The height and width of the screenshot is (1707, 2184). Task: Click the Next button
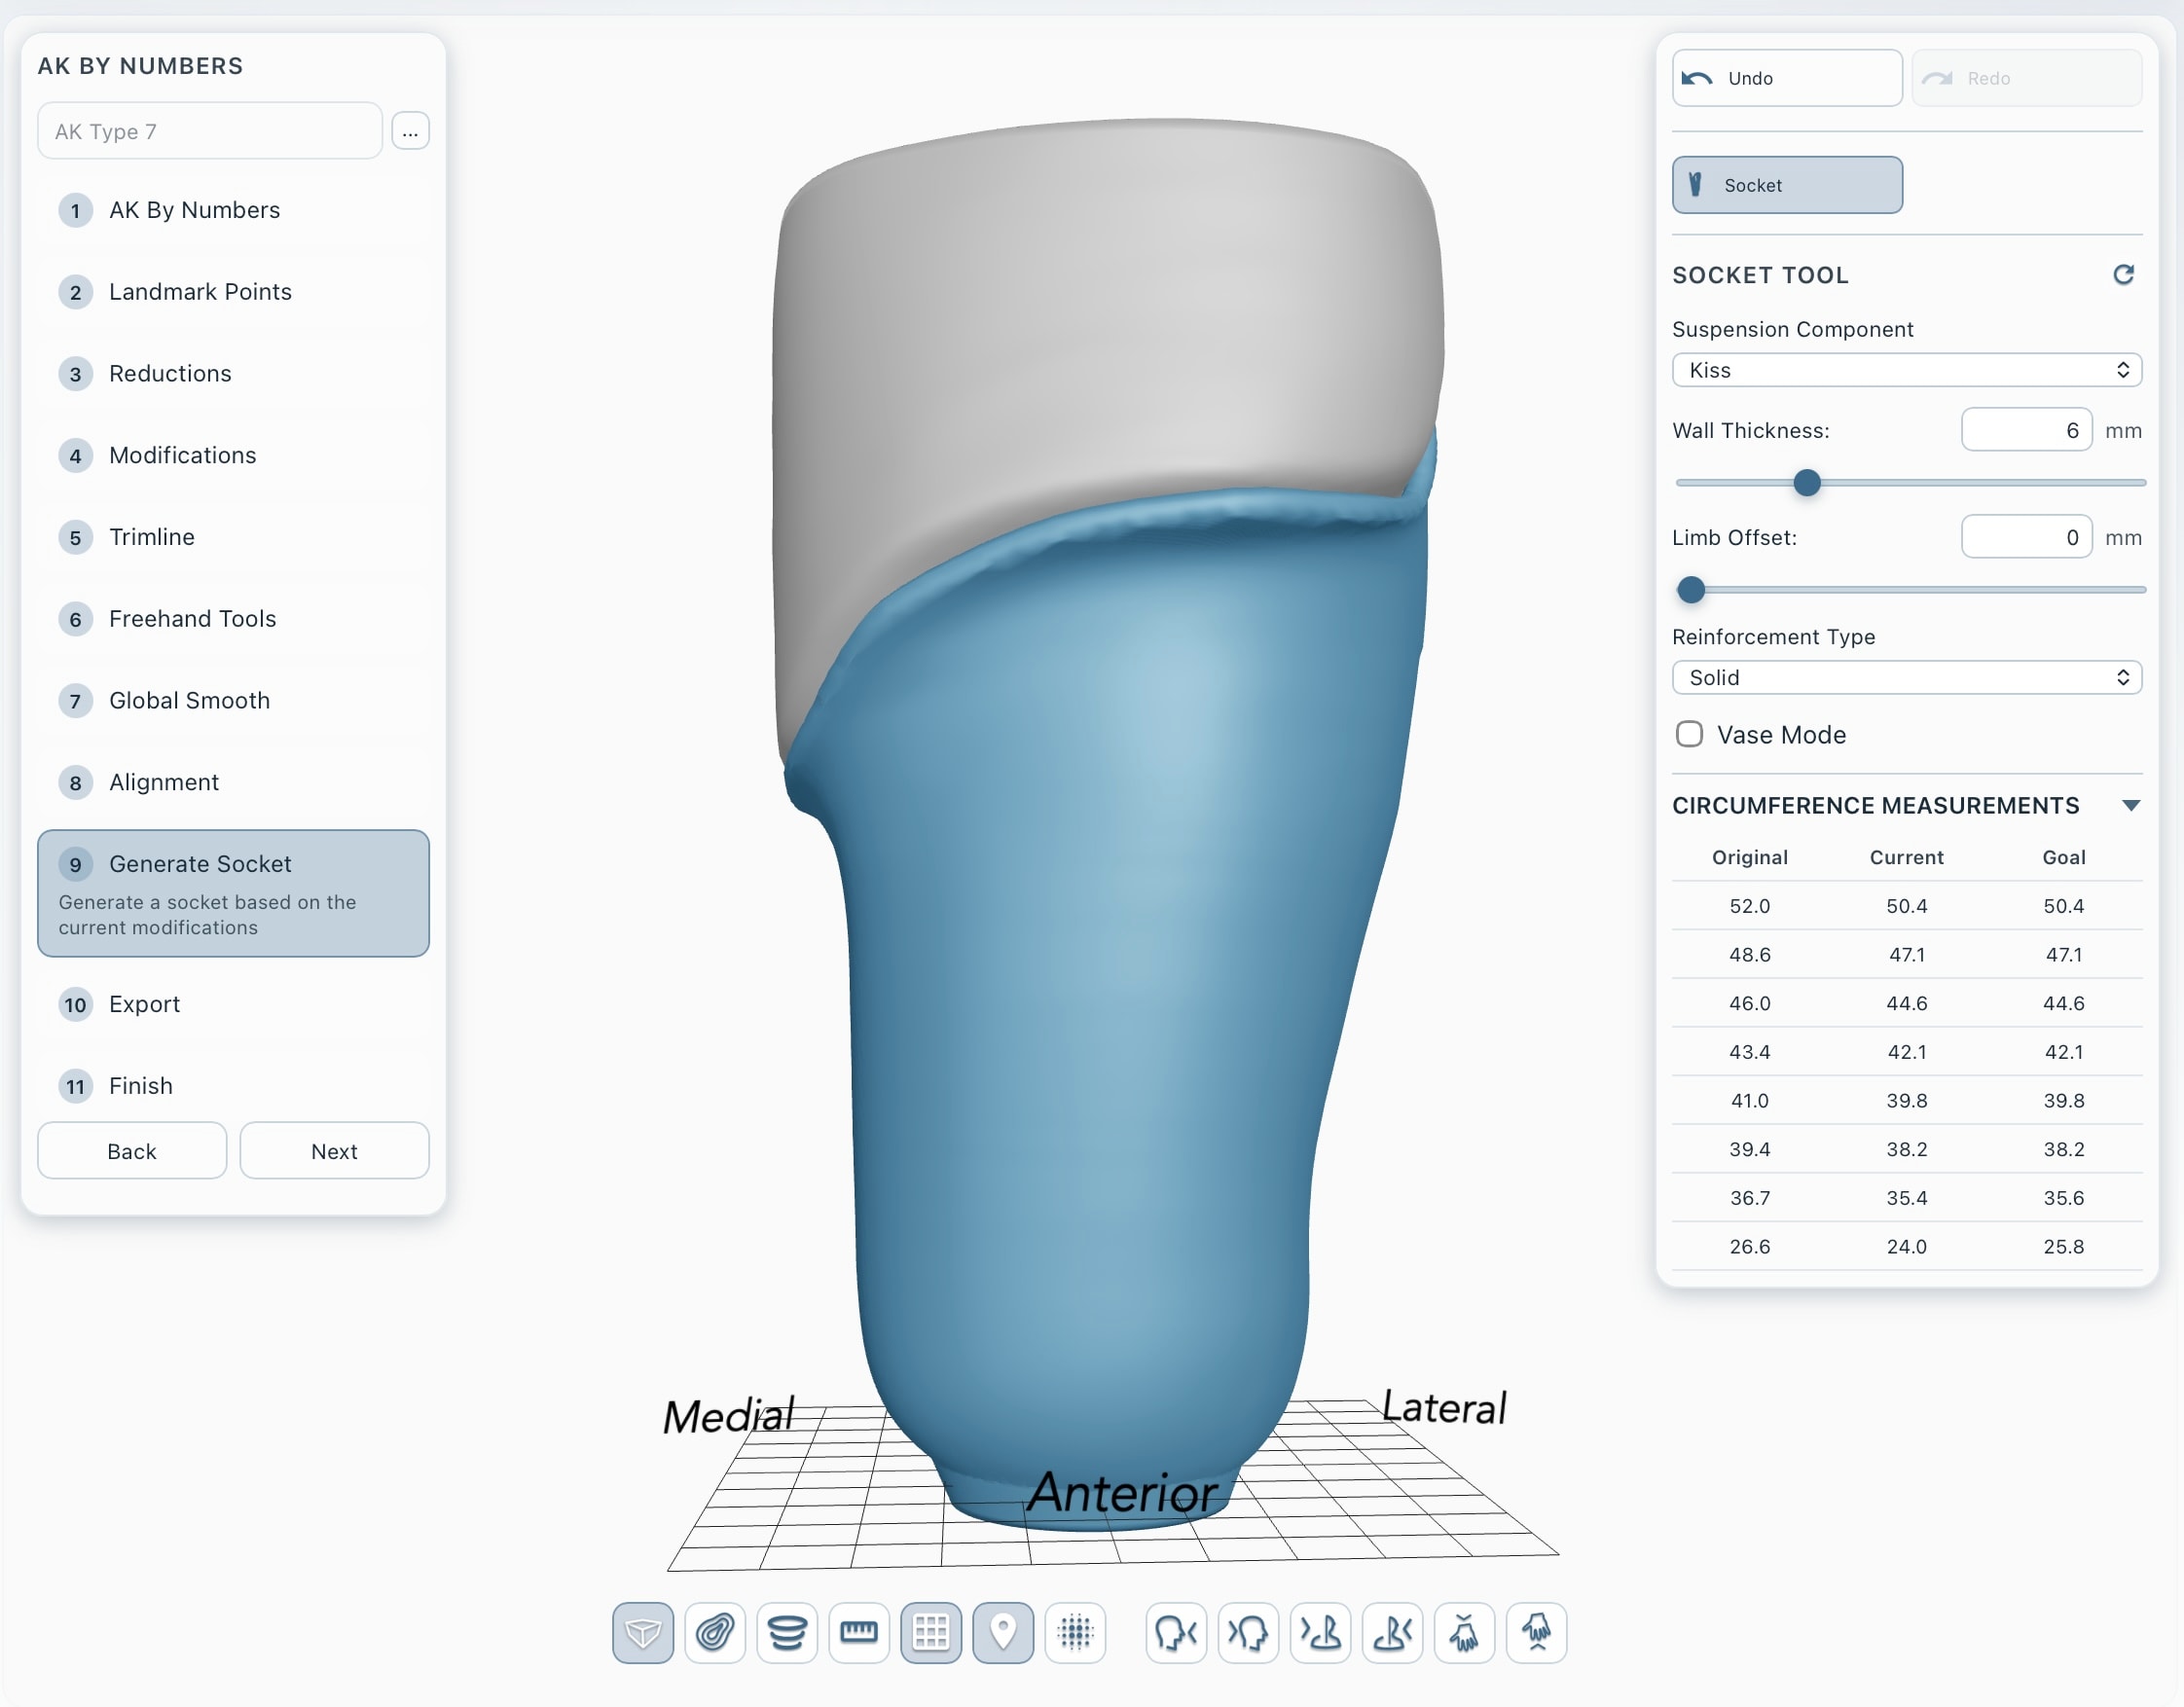pos(334,1151)
